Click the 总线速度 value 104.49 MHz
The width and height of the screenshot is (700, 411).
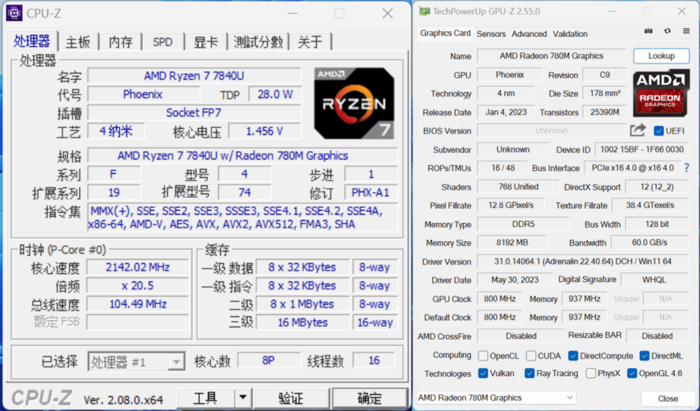pos(138,304)
